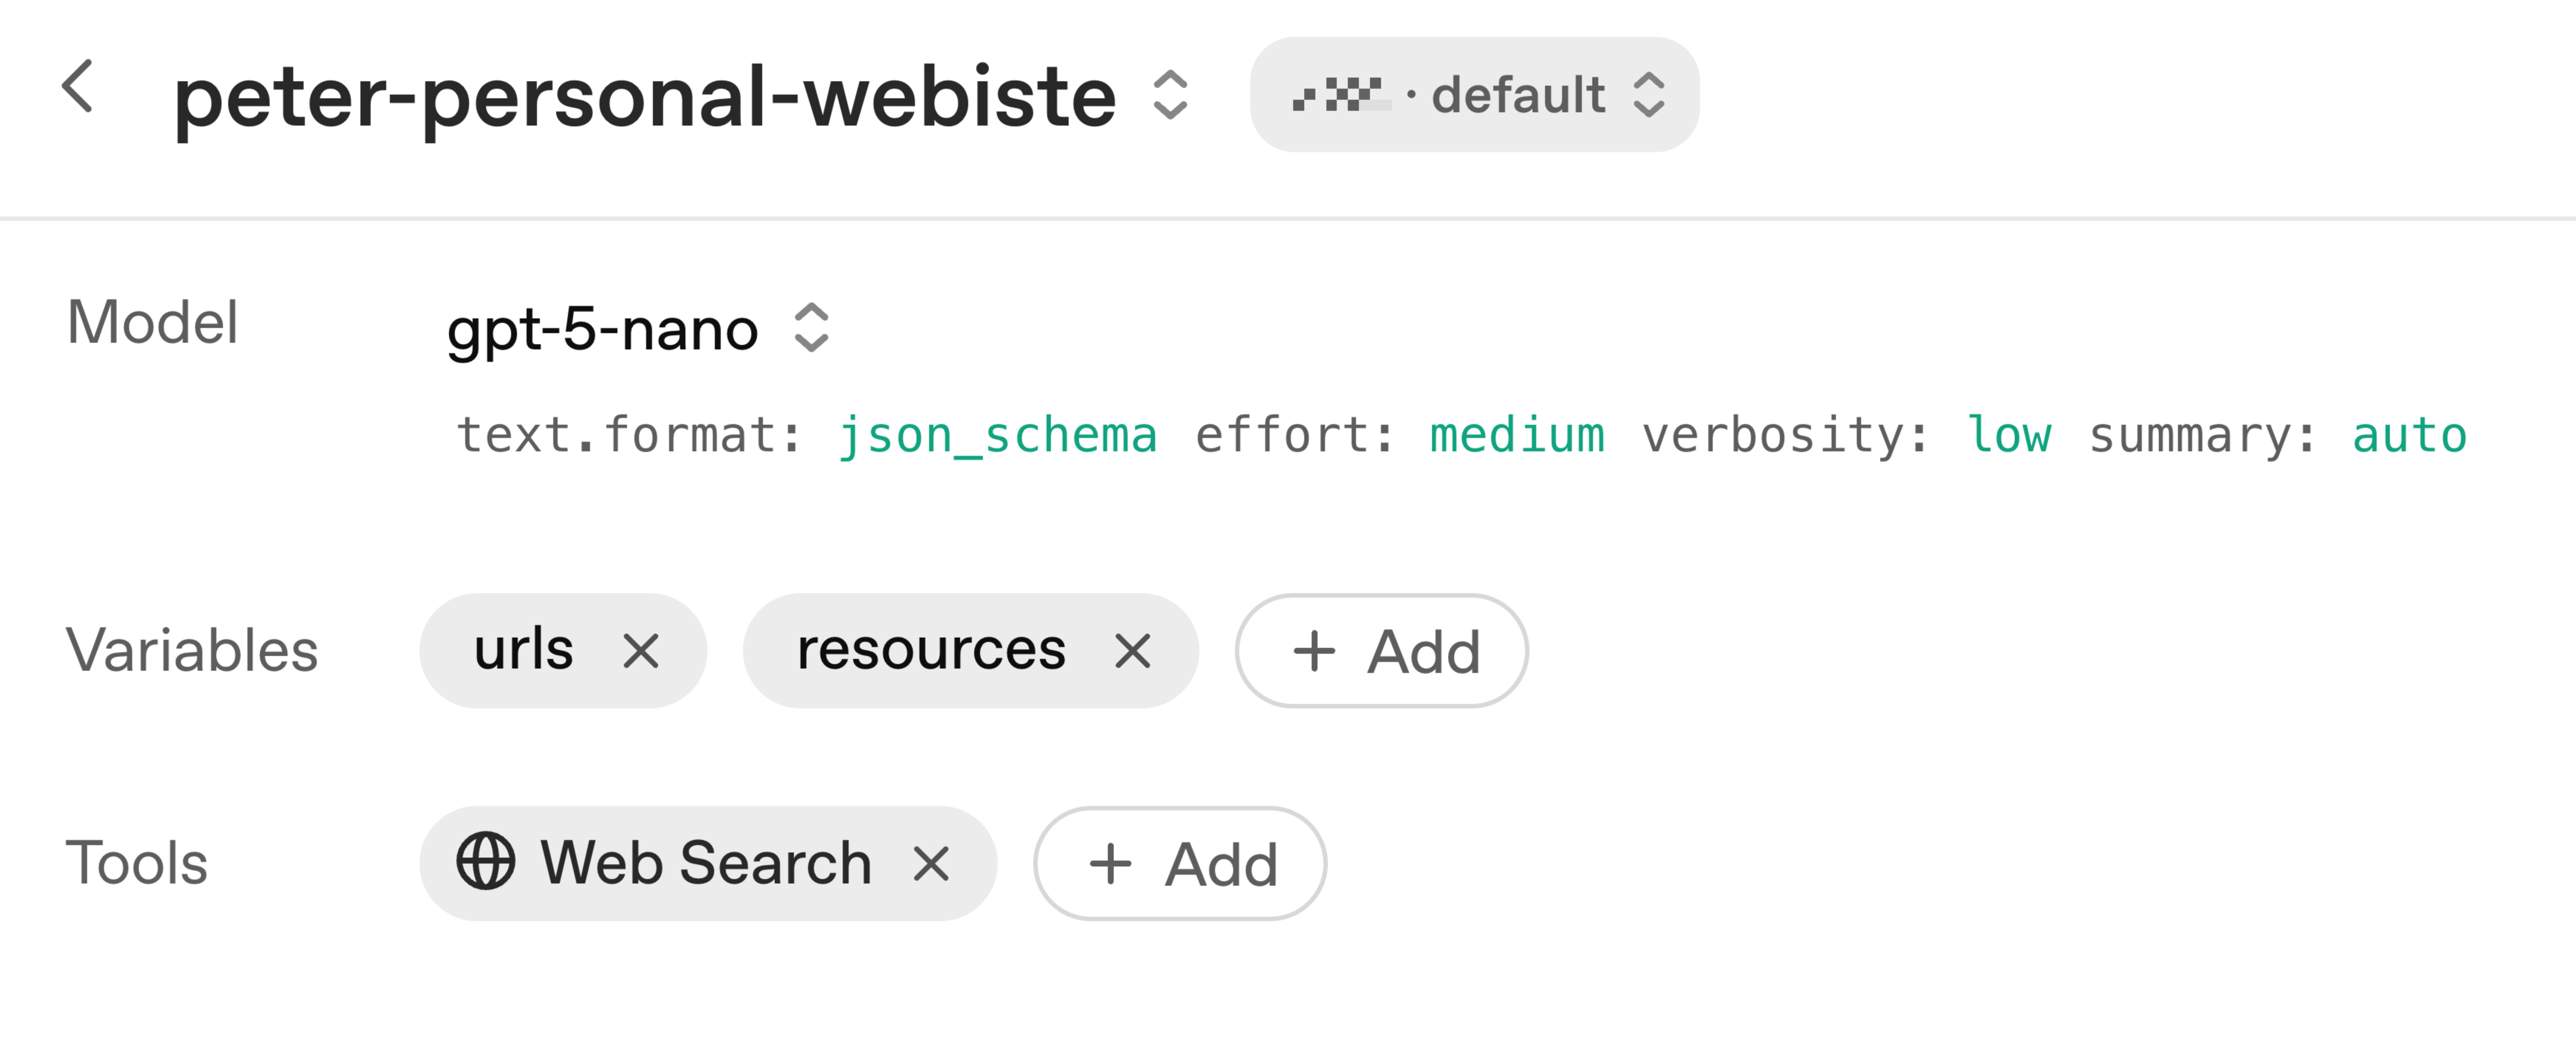This screenshot has height=1046, width=2576.
Task: Click the plus icon in Variables Add
Action: point(1314,652)
